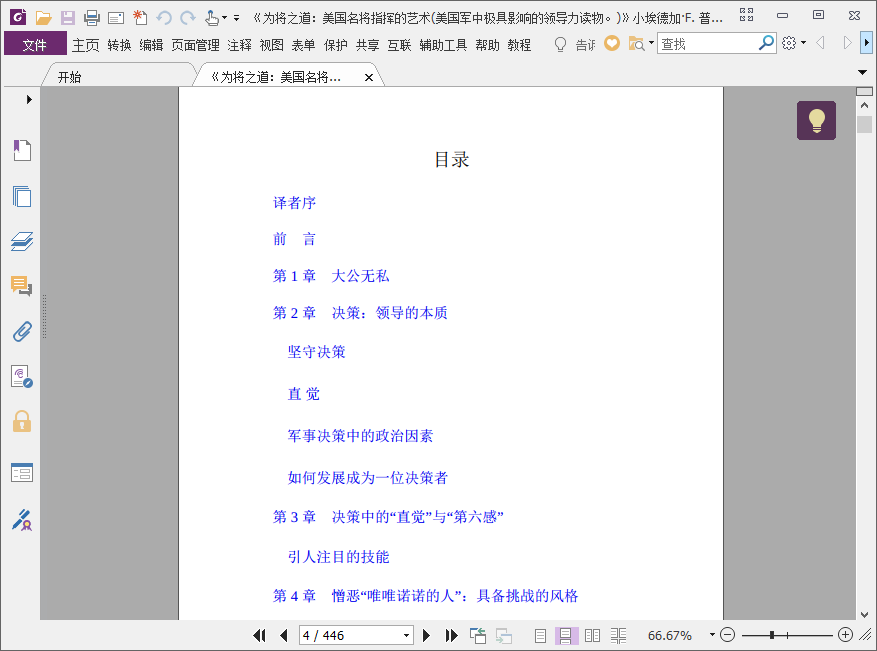Click the magnifier search icon in find box
Viewport: 877px width, 651px height.
tap(766, 43)
